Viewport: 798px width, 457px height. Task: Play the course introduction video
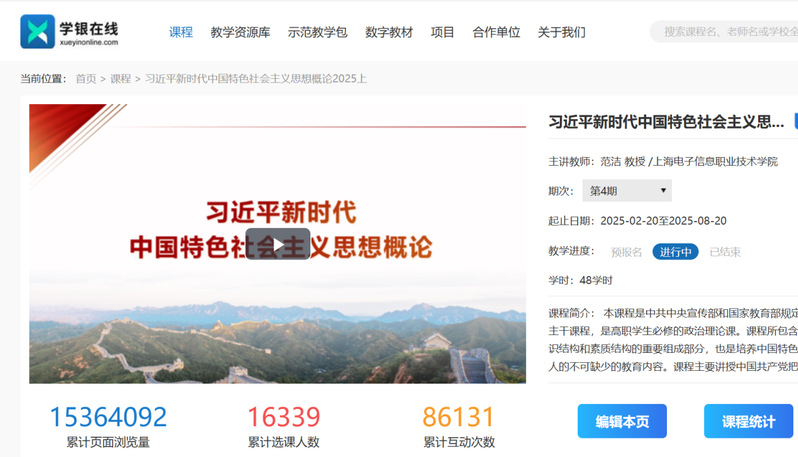[277, 244]
